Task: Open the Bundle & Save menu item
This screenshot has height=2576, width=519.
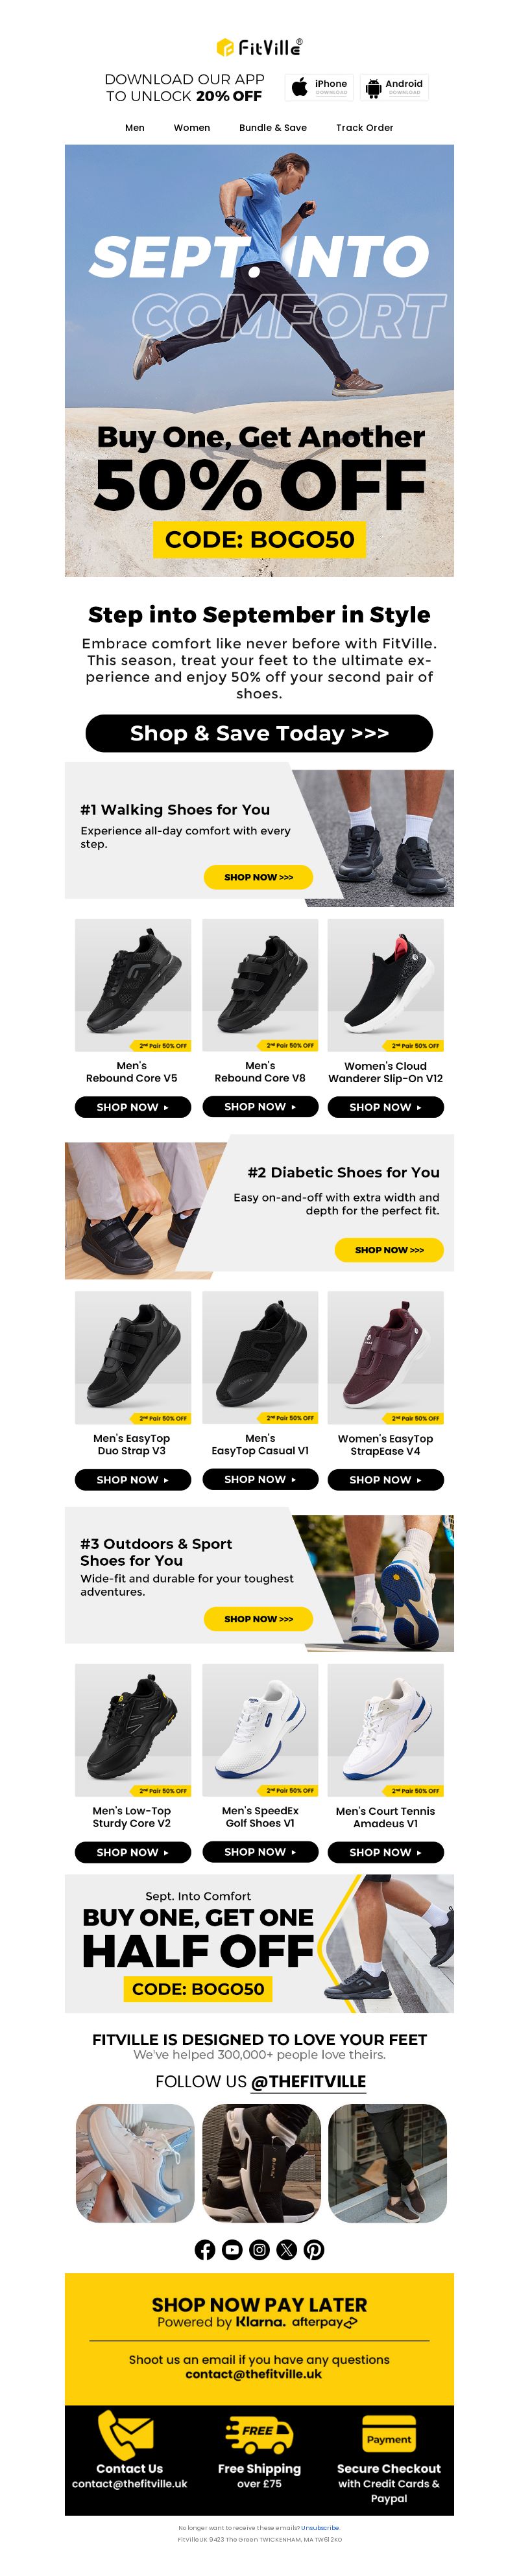Action: [273, 128]
